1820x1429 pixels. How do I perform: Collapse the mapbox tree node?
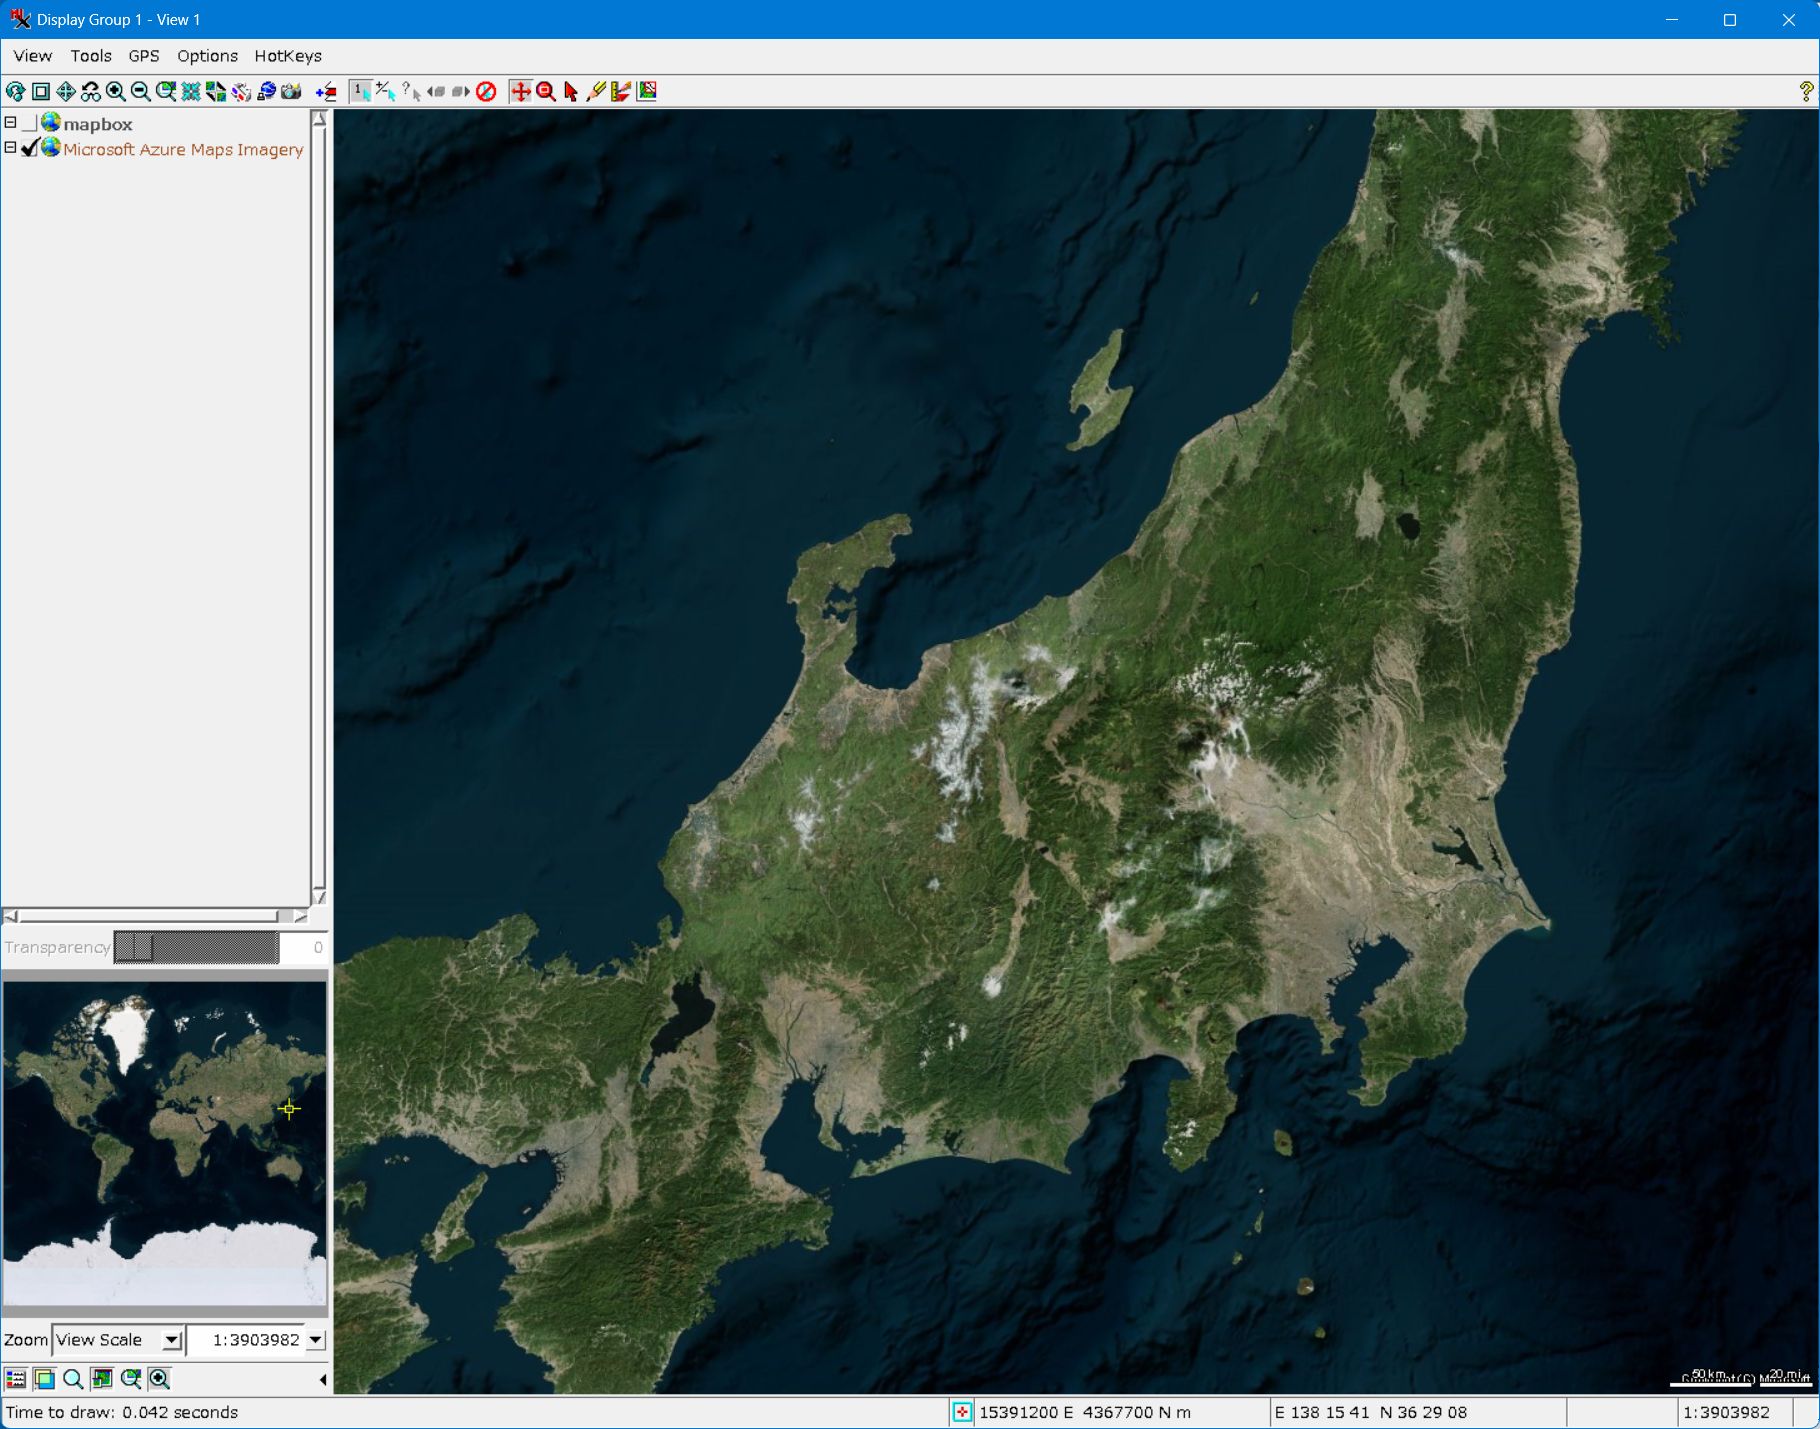[x=11, y=123]
